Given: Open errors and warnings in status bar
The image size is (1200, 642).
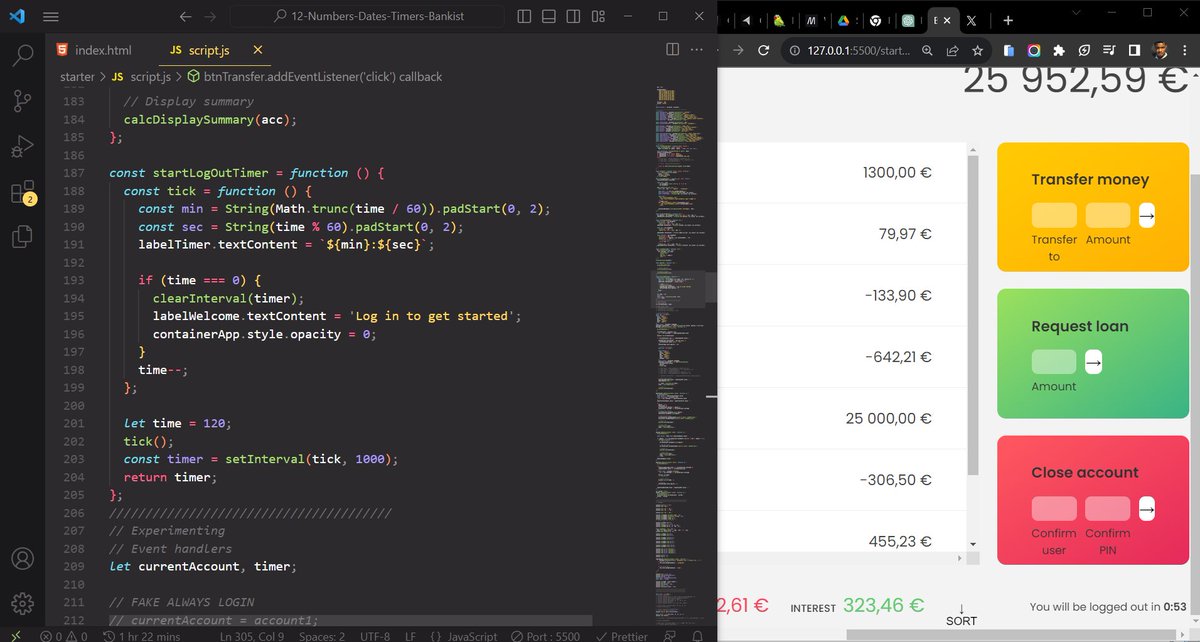Looking at the screenshot, I should click(64, 635).
